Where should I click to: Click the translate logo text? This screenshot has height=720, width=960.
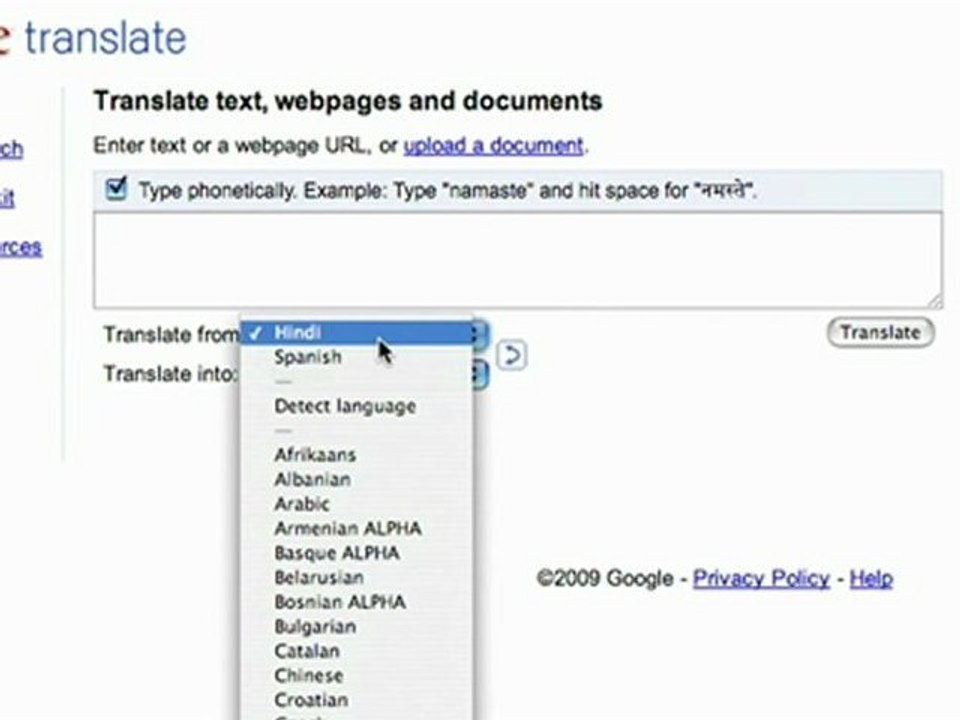point(105,38)
